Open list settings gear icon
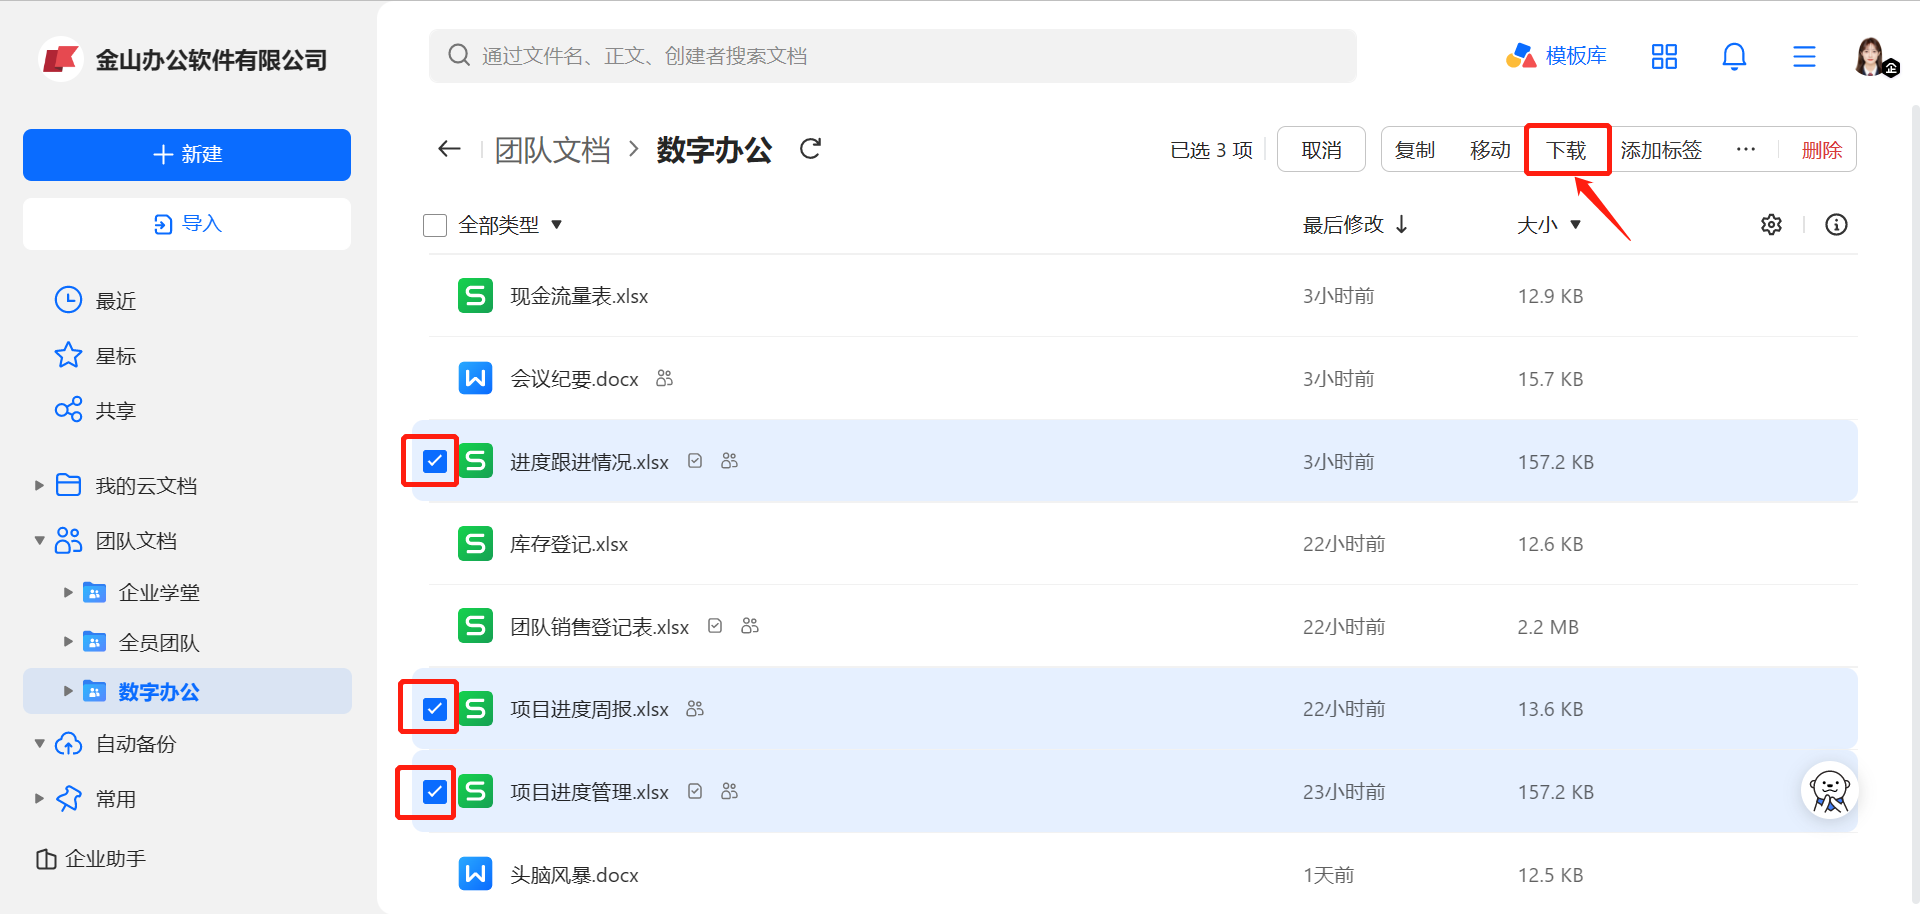 [x=1771, y=225]
